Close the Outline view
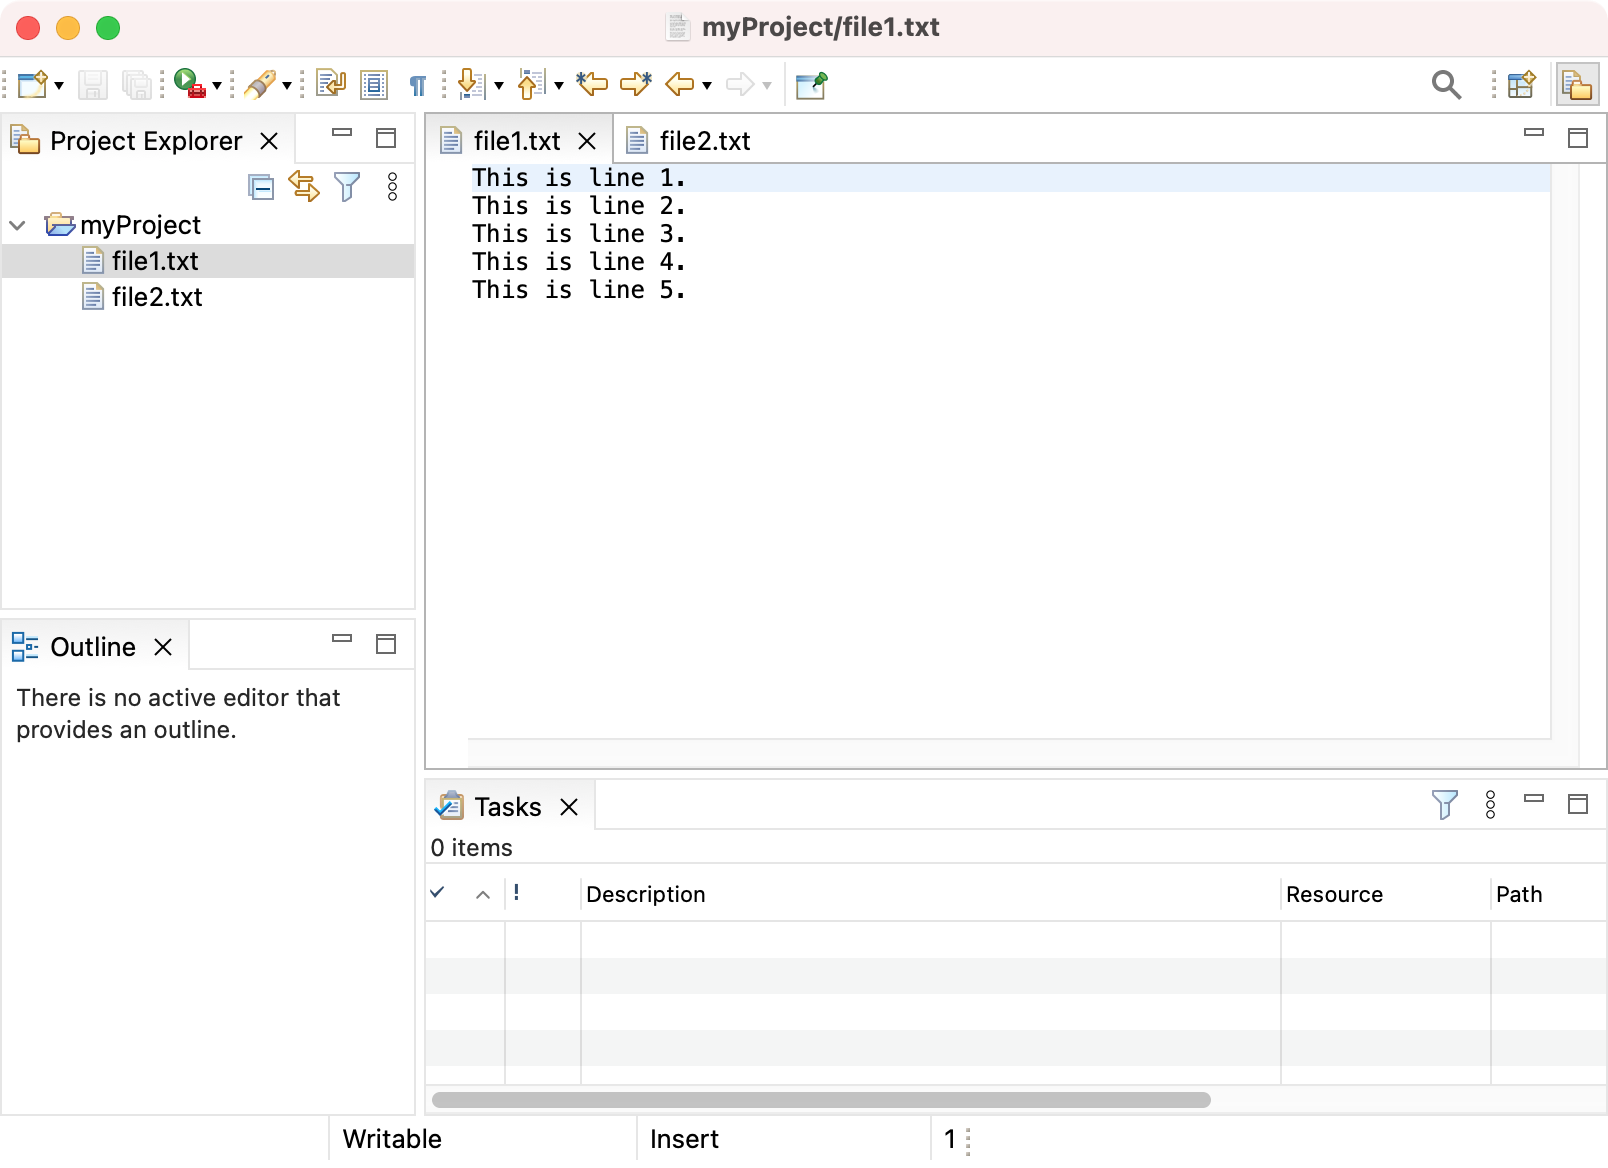 (163, 647)
